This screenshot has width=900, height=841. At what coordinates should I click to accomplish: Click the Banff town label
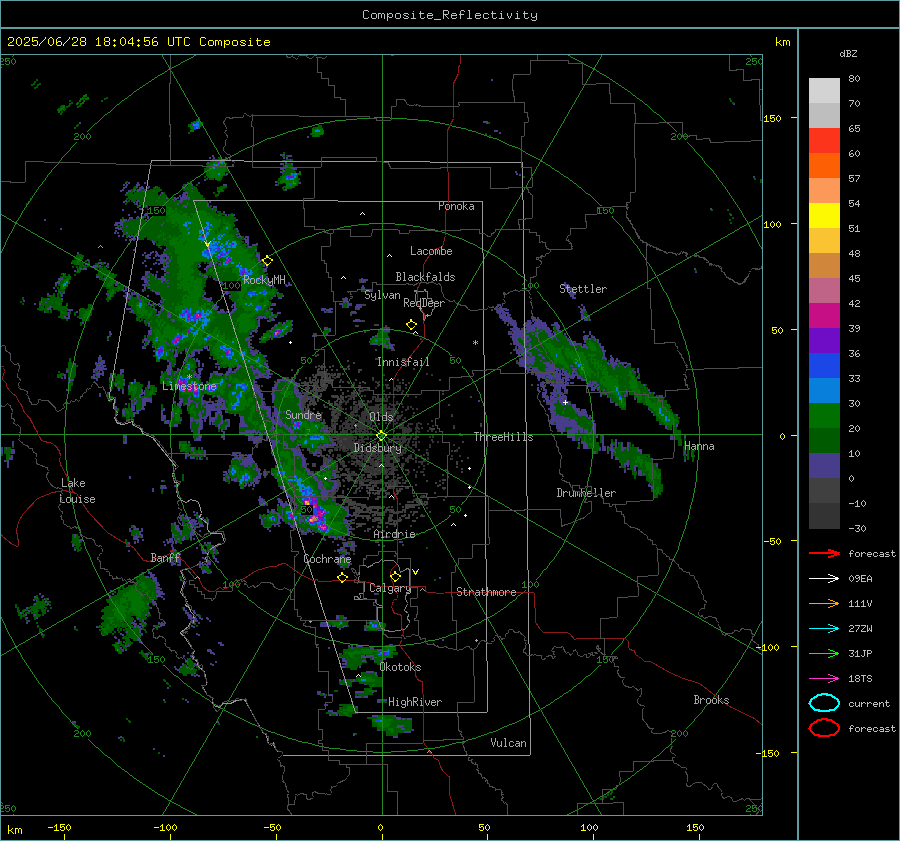[165, 557]
